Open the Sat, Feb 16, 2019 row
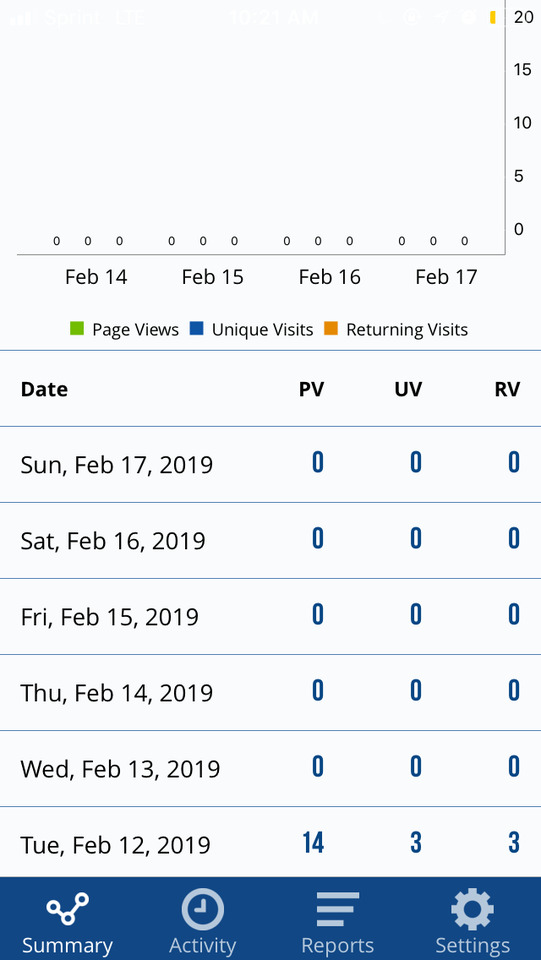 click(x=270, y=541)
